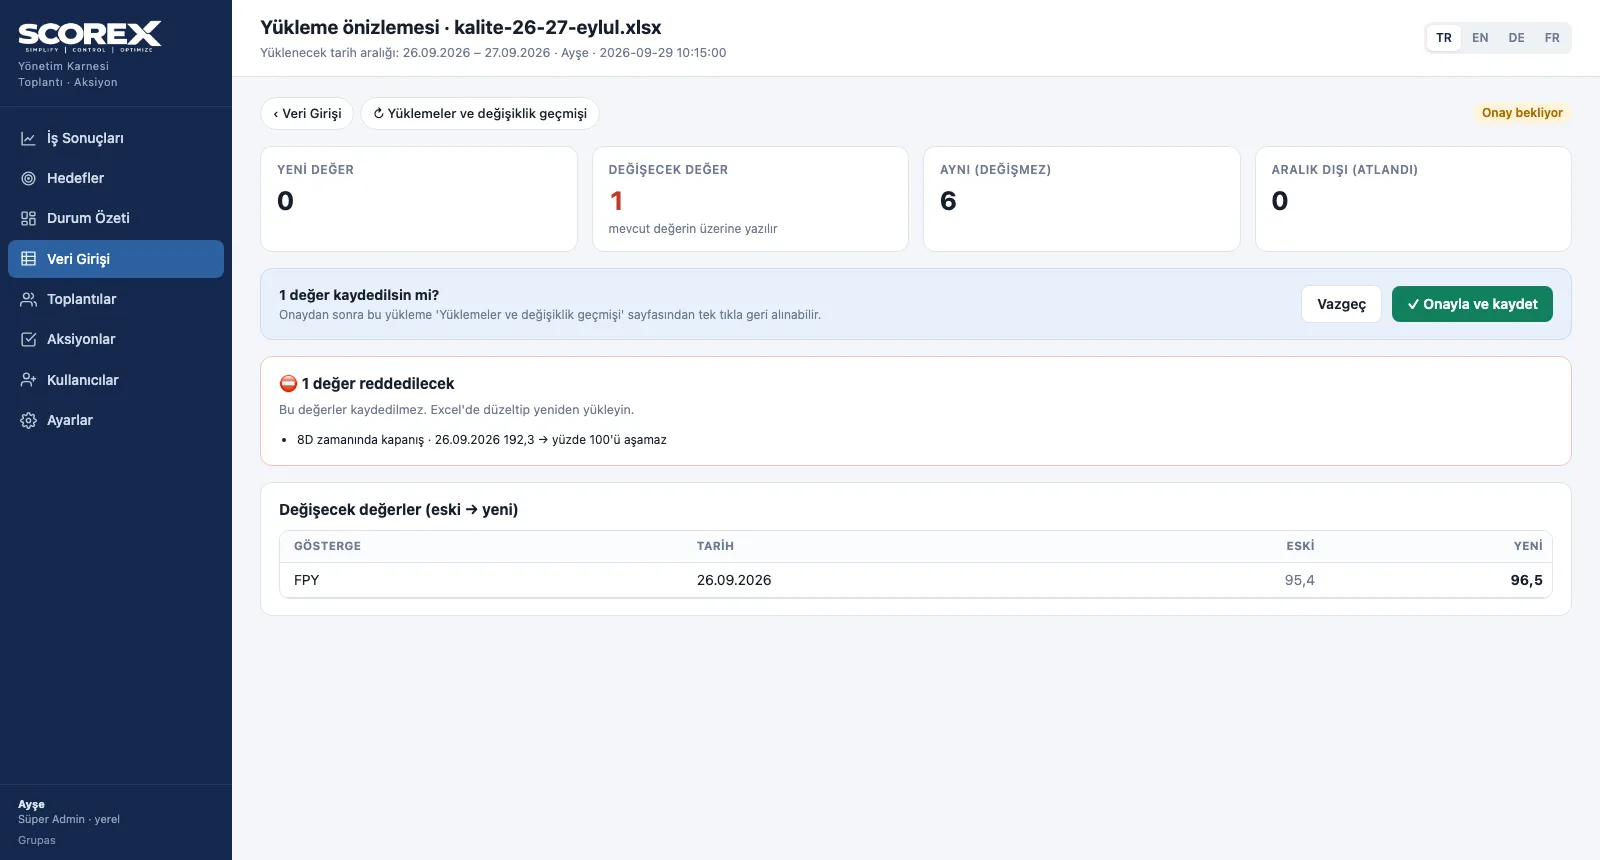Click the Toplantılar people icon

pyautogui.click(x=29, y=299)
